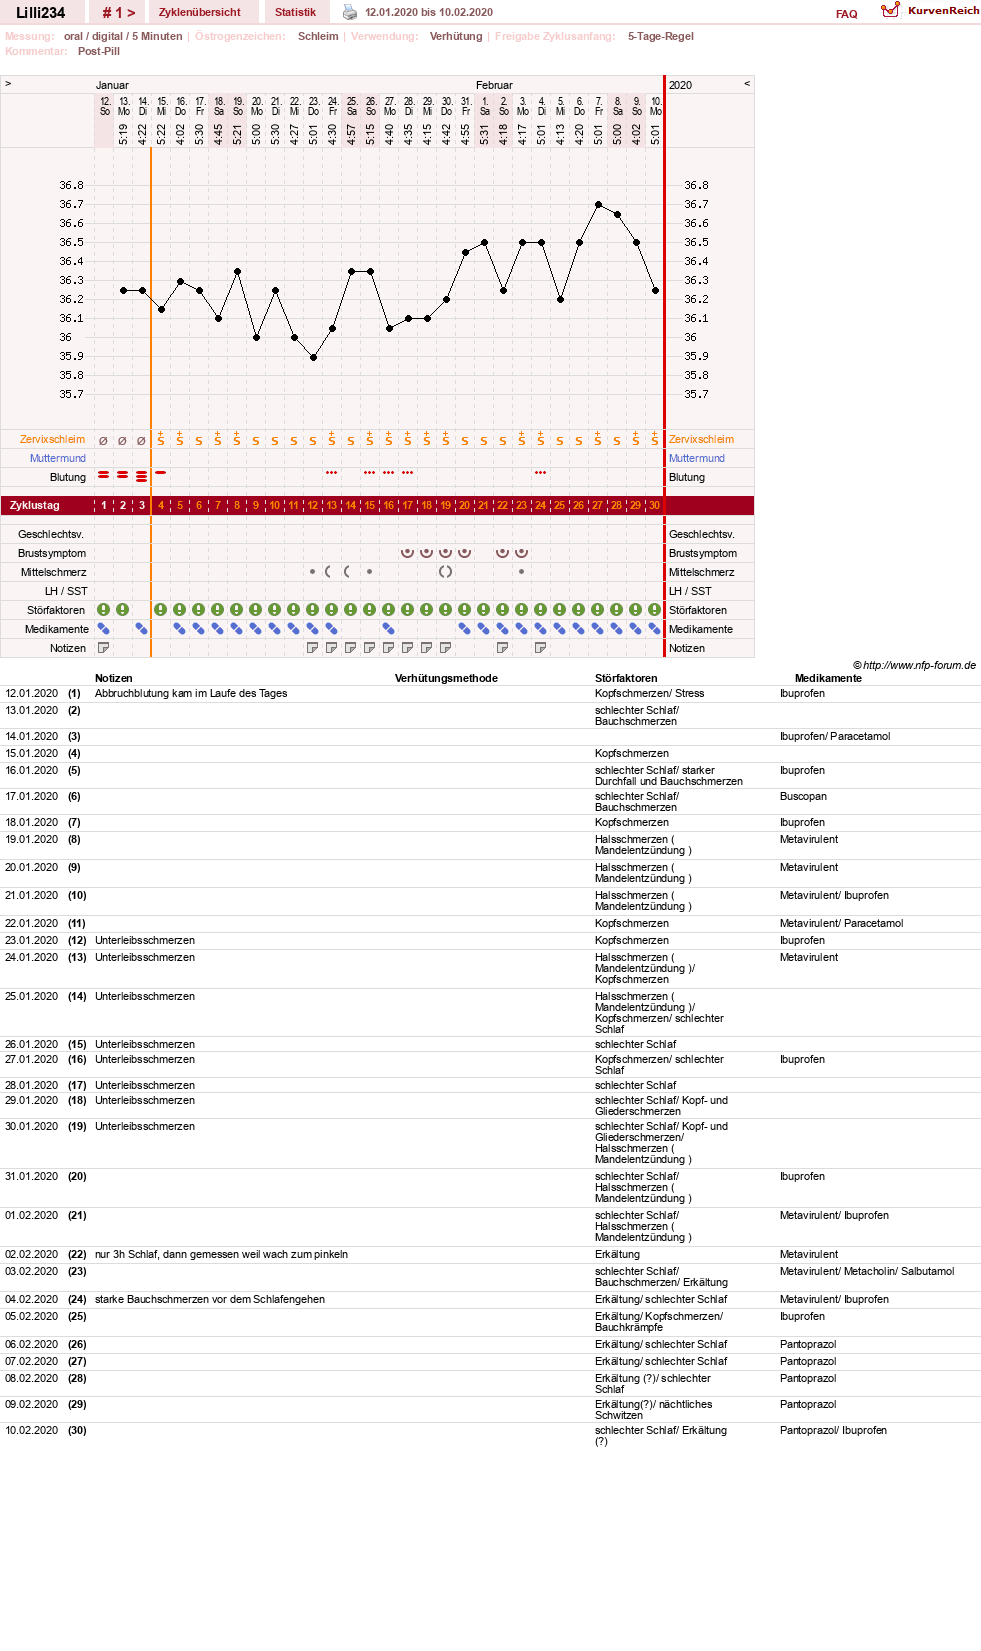Click the Mittelschmerz symbol on cycle day 19

click(445, 572)
